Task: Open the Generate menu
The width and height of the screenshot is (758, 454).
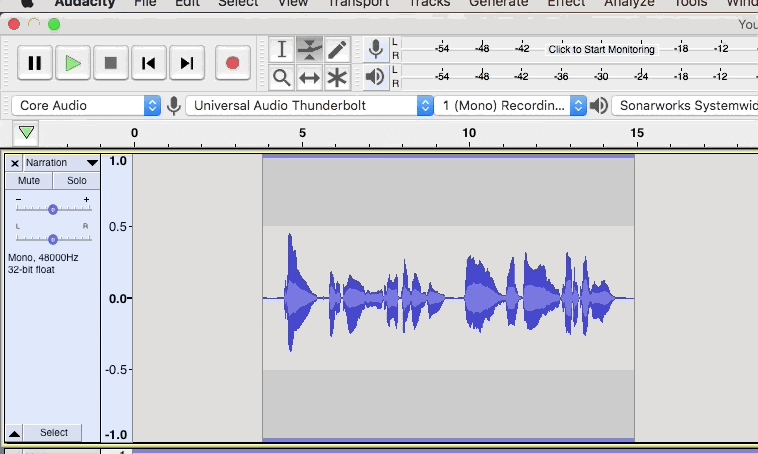Action: (498, 3)
